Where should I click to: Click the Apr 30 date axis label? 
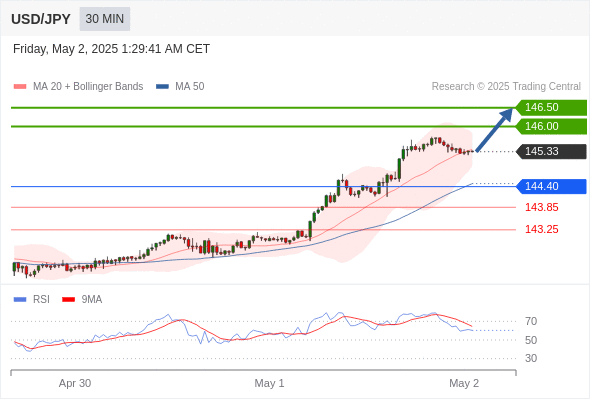(75, 383)
